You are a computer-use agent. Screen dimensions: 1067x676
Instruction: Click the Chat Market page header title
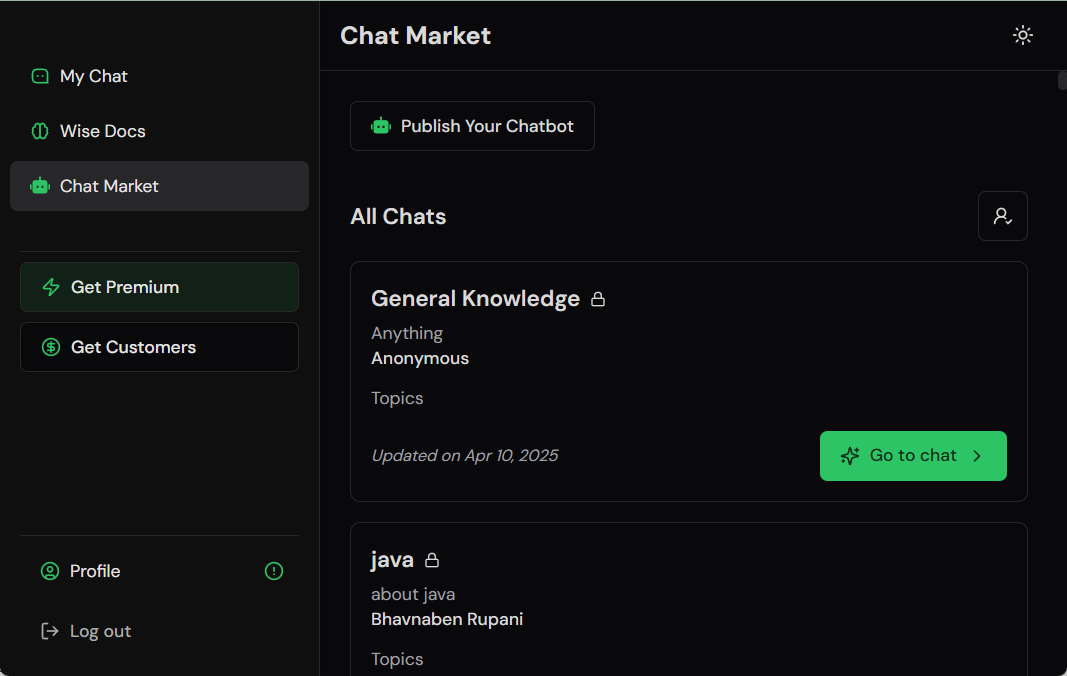[x=415, y=35]
